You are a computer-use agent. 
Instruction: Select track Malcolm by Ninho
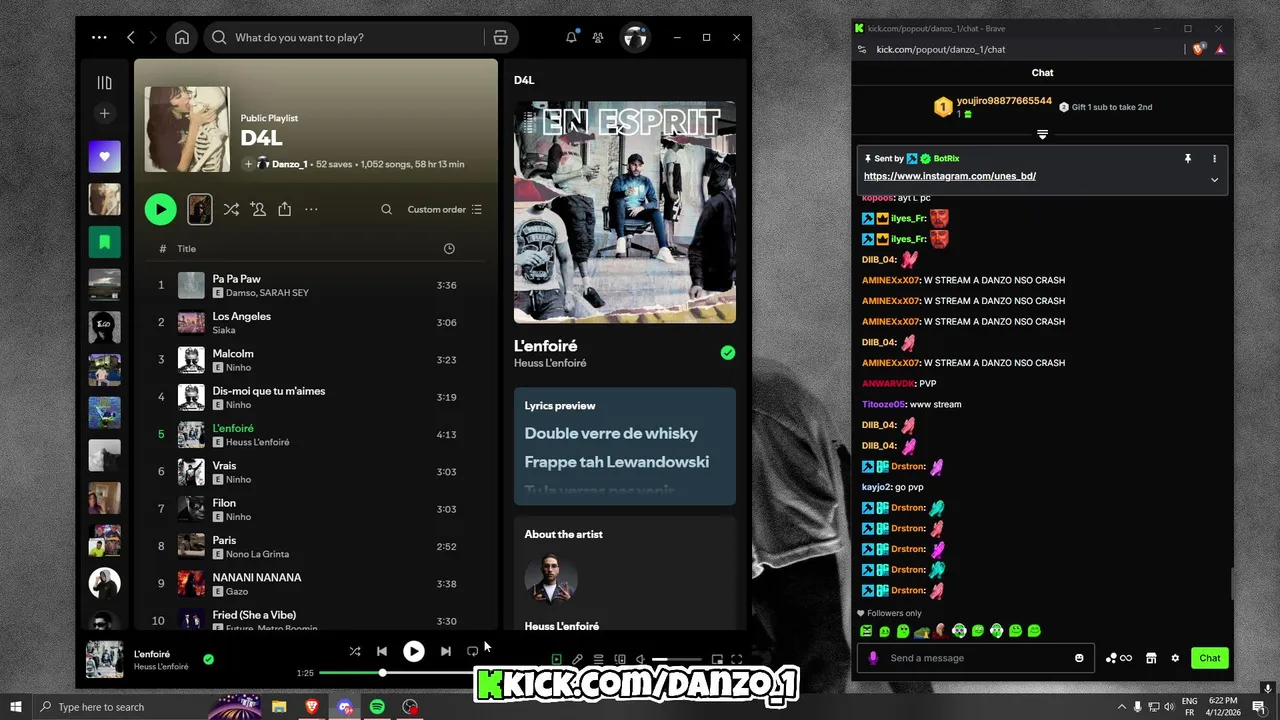coord(316,360)
